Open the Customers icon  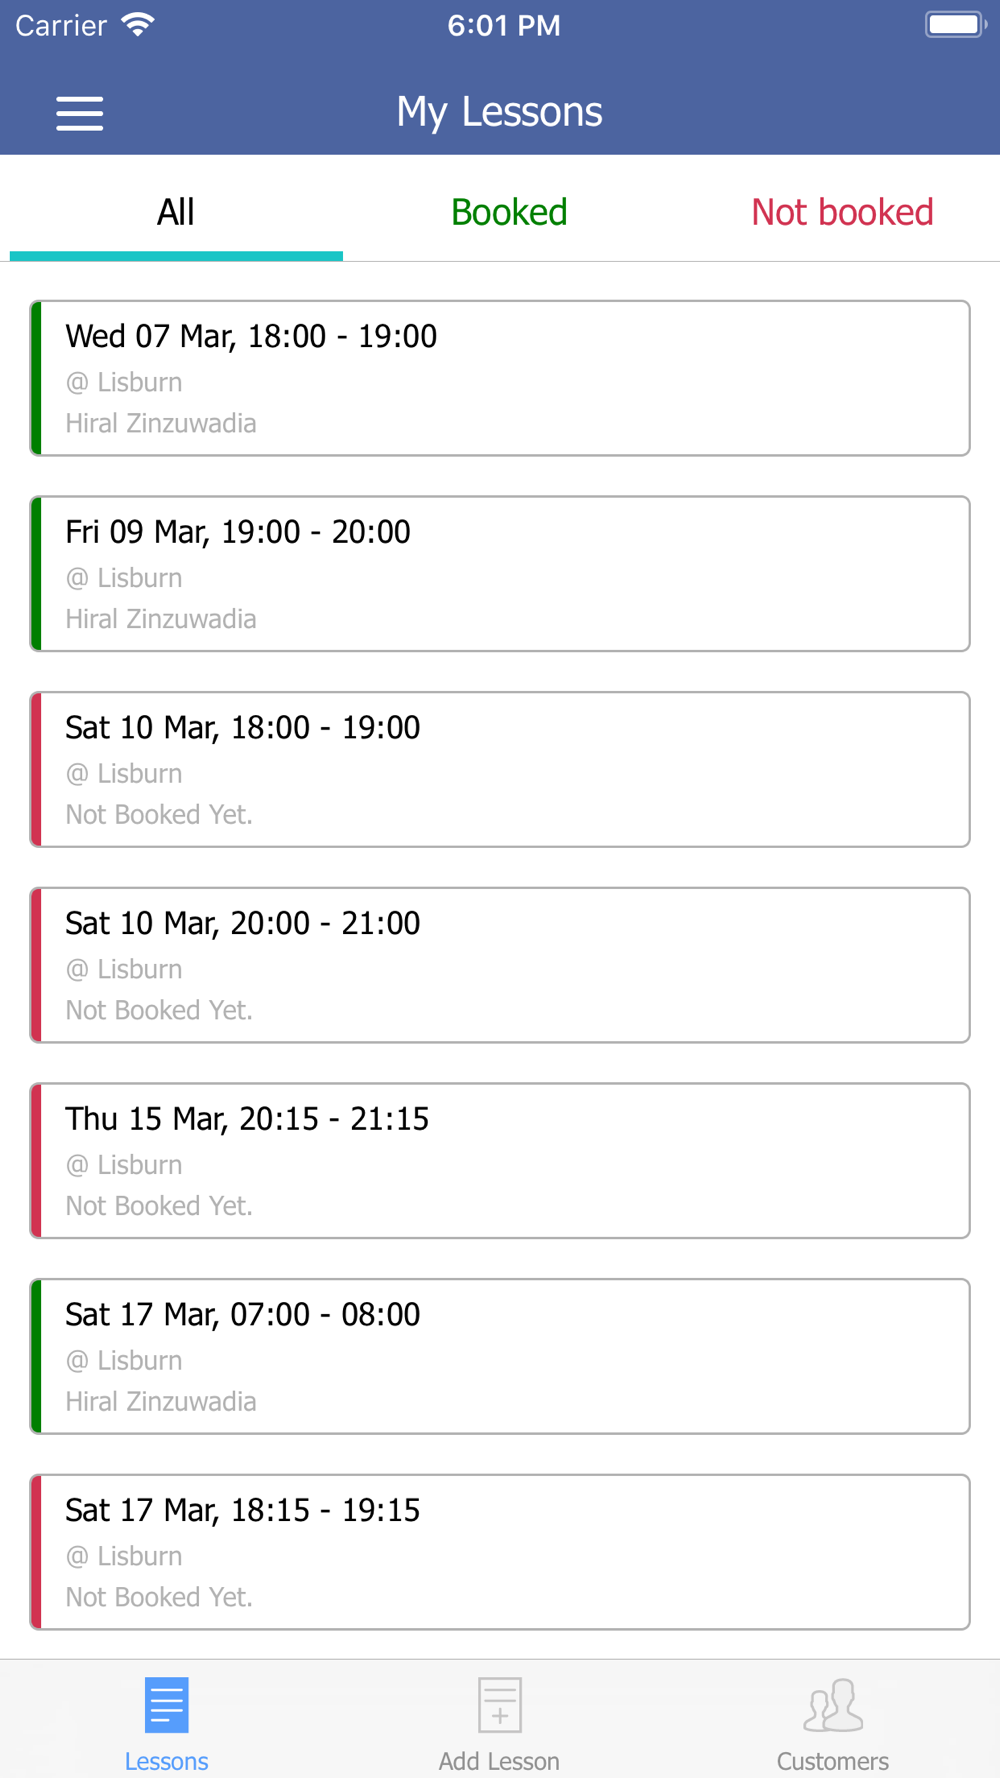pos(832,1704)
